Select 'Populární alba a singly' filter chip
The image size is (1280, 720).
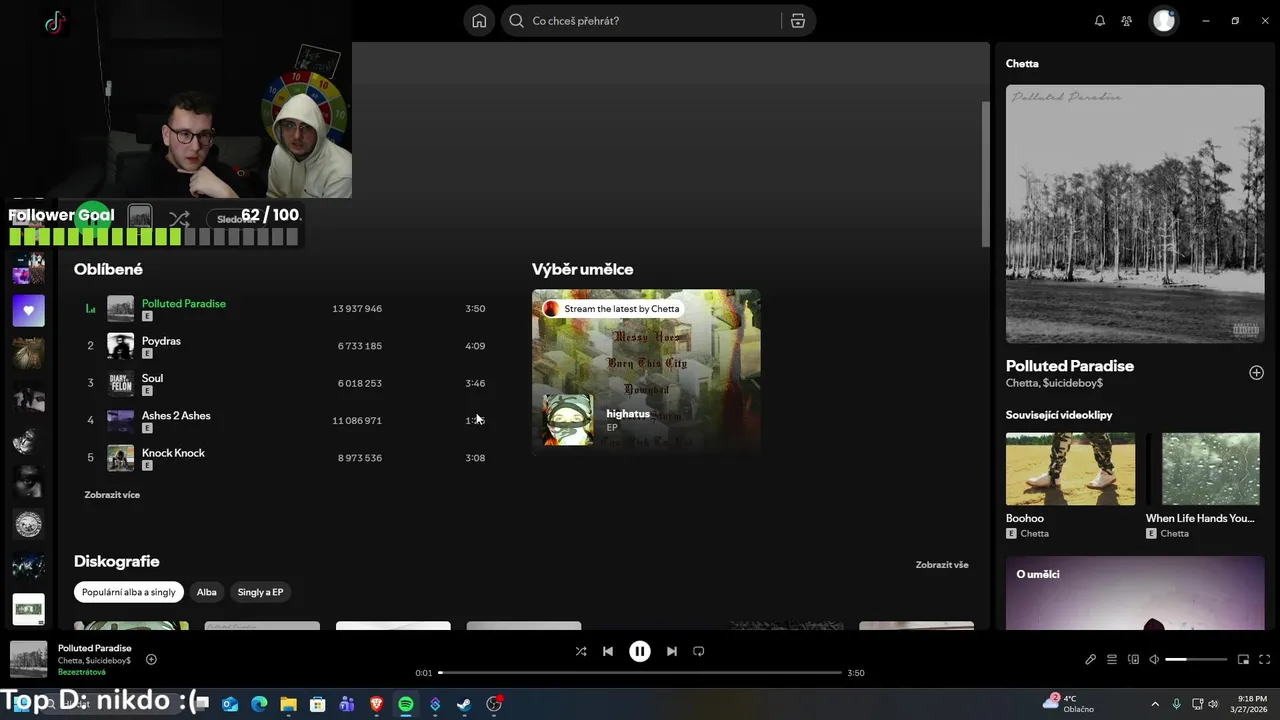(129, 592)
